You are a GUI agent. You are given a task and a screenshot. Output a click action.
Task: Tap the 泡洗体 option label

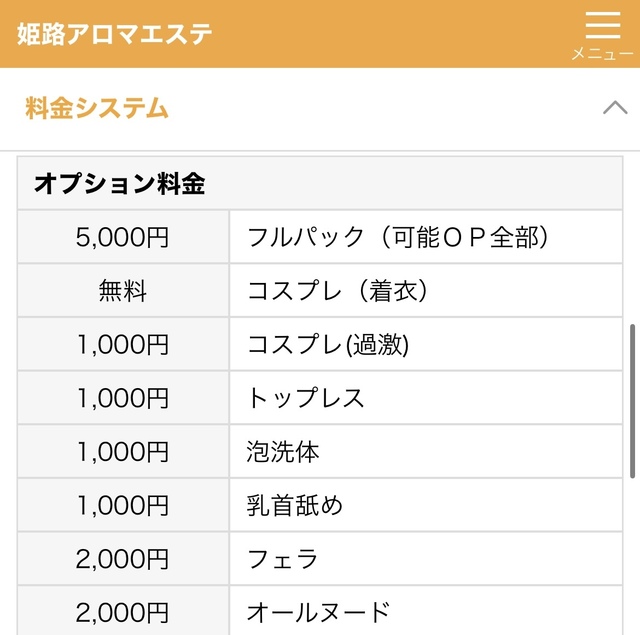click(283, 452)
